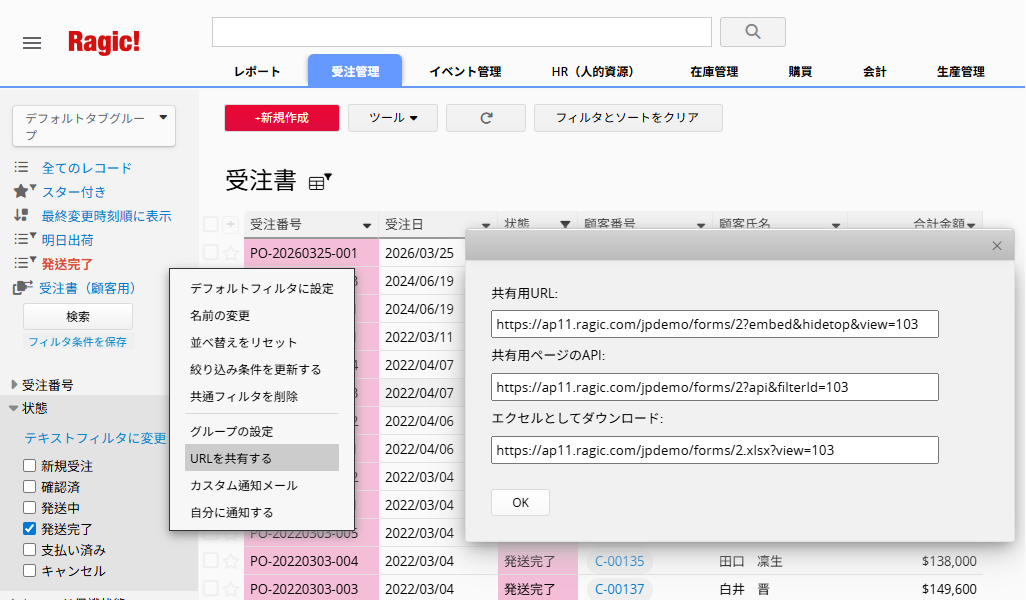The image size is (1026, 600).
Task: Open the listing view mode icon beside 受注書
Action: click(x=320, y=182)
